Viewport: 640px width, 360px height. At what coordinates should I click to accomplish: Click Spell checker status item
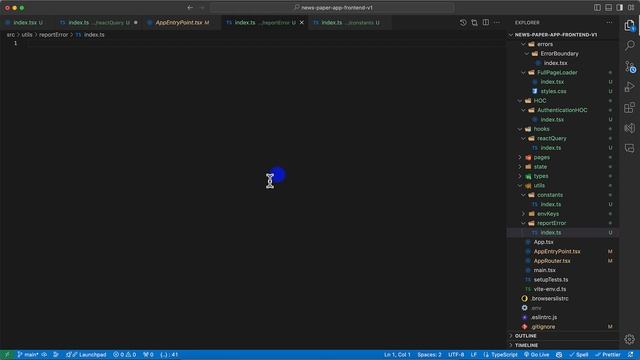[x=579, y=355]
